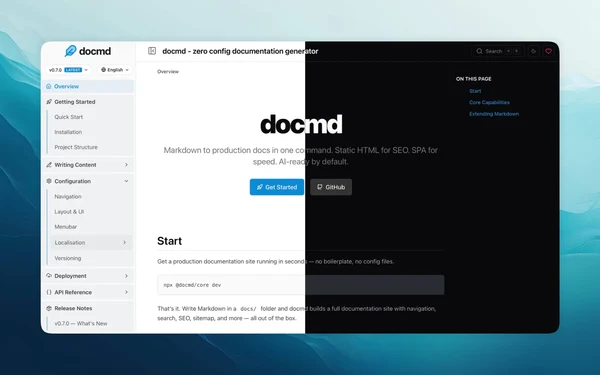Screen dimensions: 600x375
Task: Open the Project Structure page
Action: click(x=76, y=147)
